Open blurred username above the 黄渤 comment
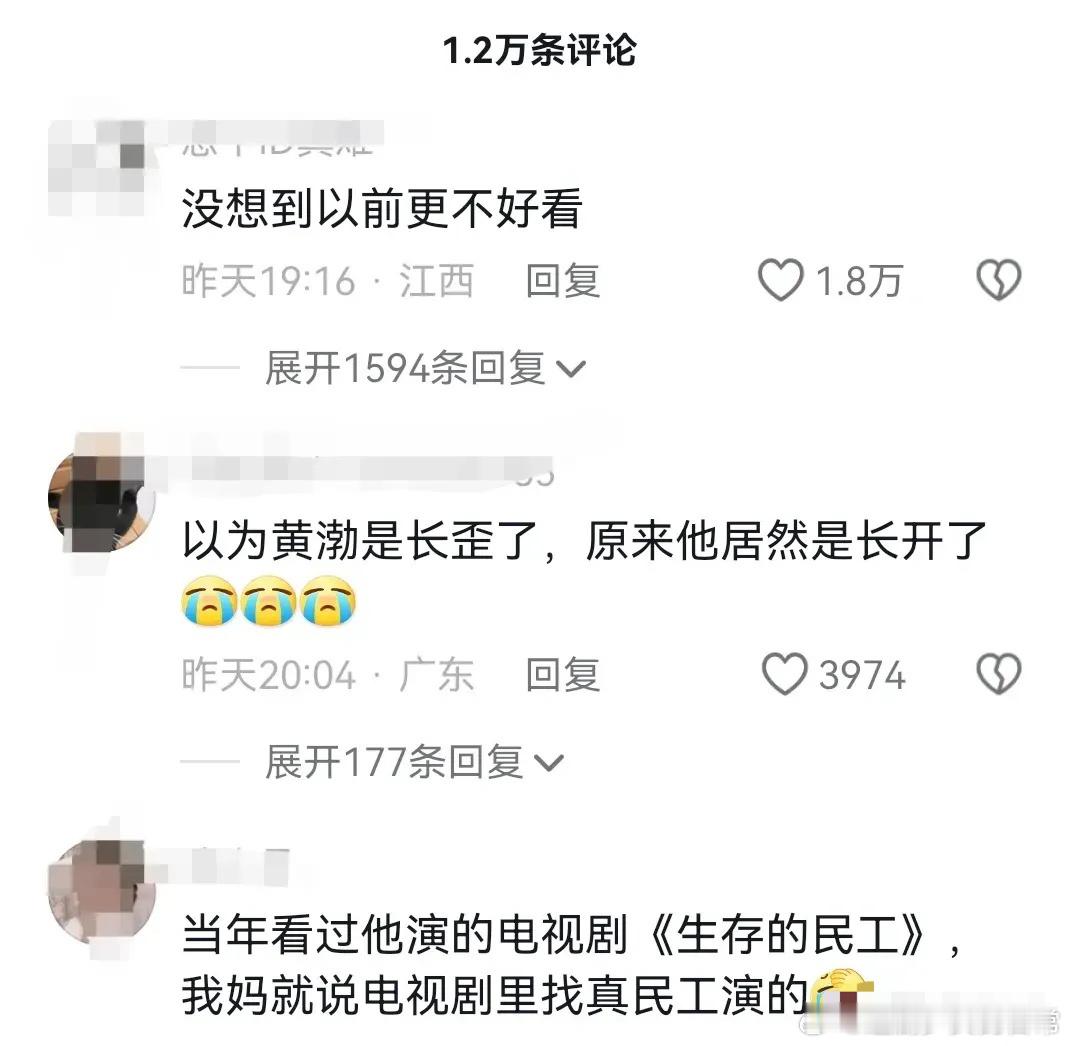 point(369,468)
